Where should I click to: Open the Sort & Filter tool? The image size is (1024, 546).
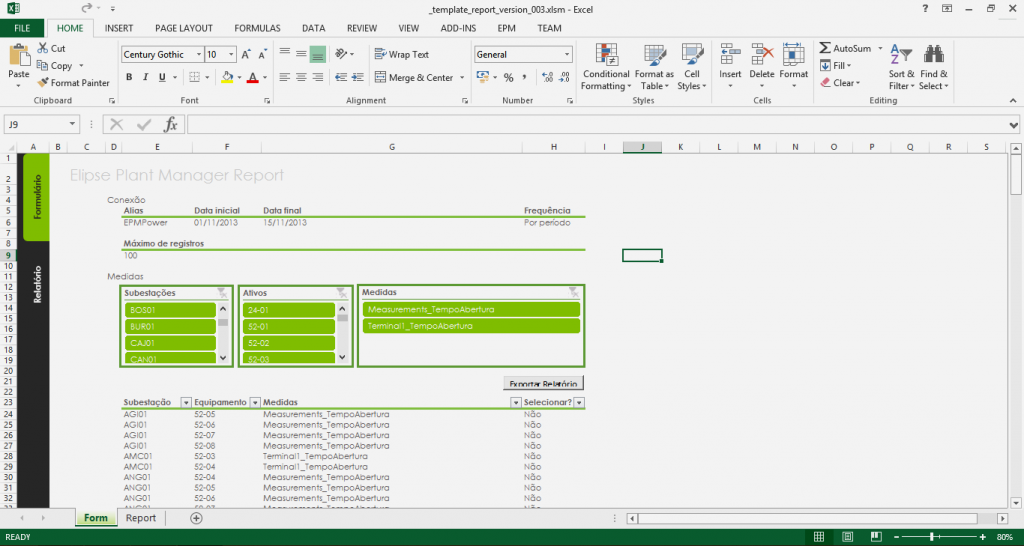coord(901,55)
